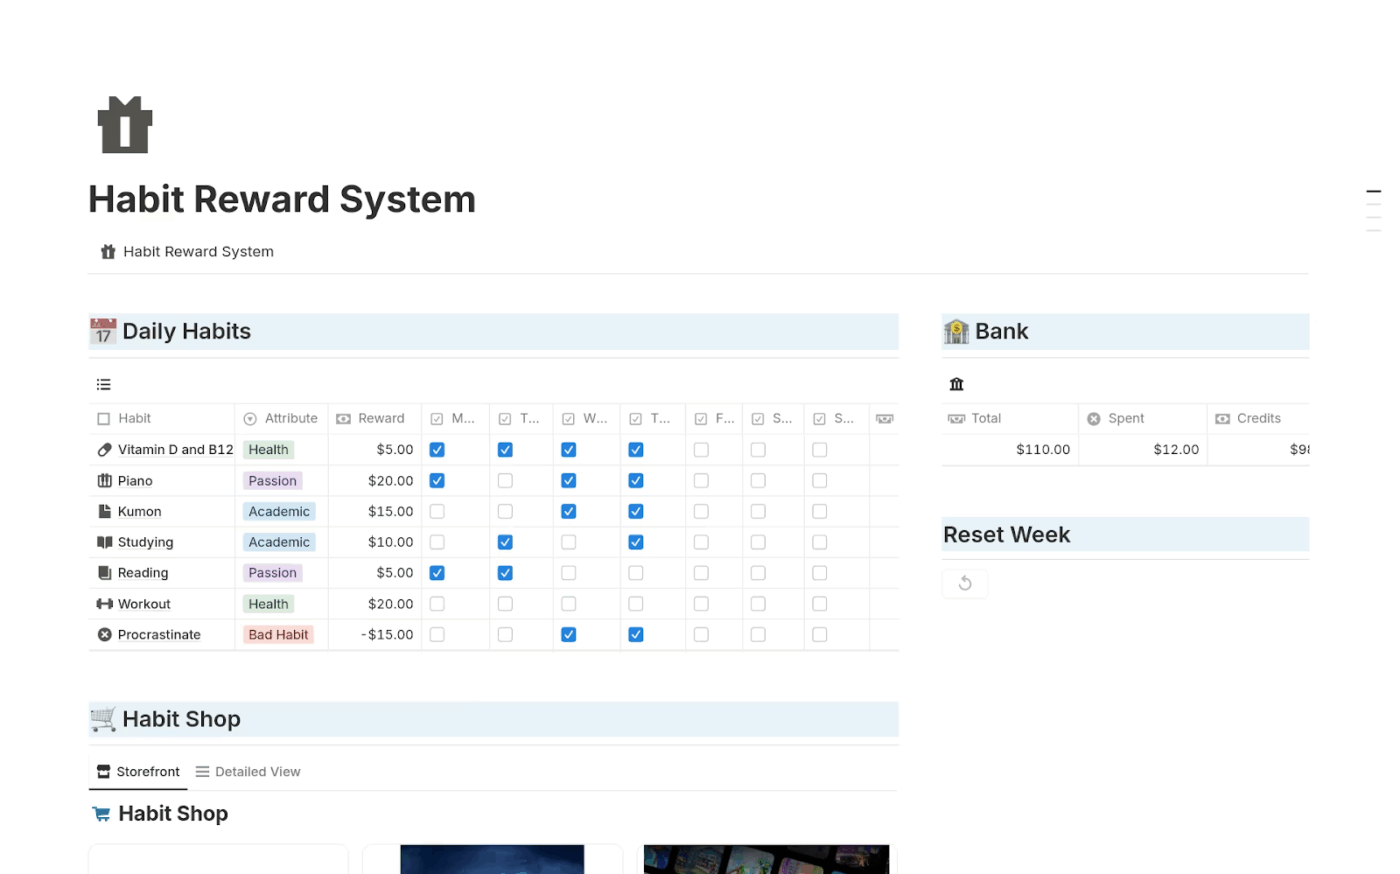Click the pill icon next to Vitamin D and B12
The width and height of the screenshot is (1400, 874).
click(105, 449)
